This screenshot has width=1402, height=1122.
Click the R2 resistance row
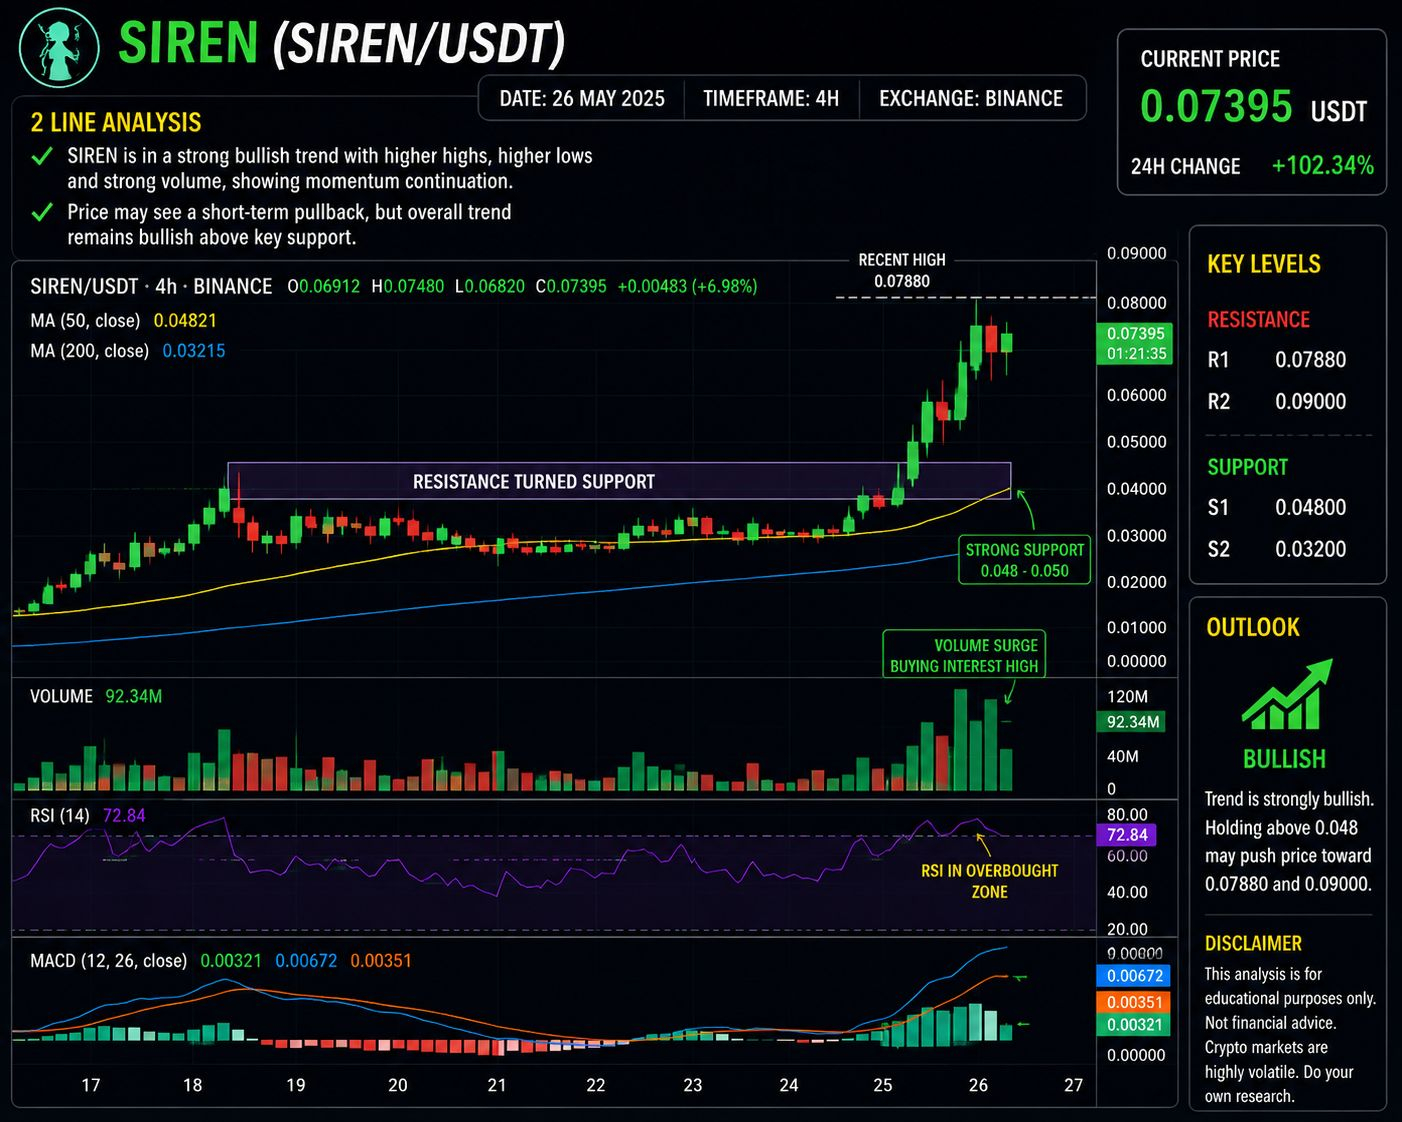click(1277, 401)
